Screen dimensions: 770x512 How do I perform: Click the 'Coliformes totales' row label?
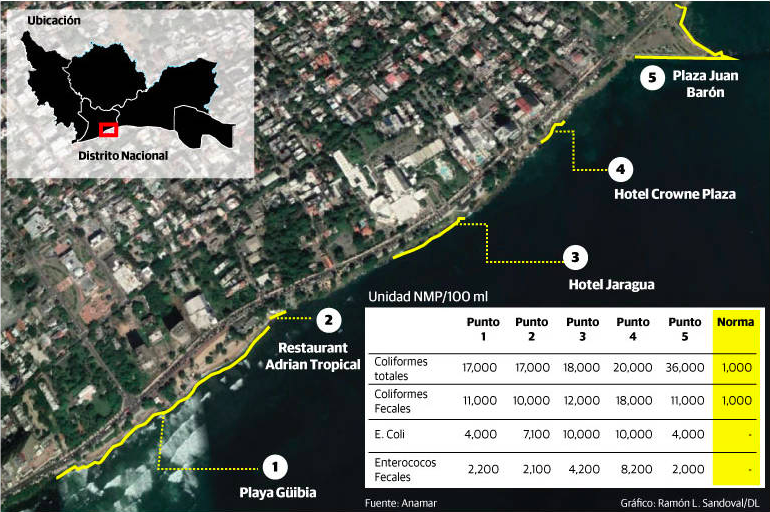[401, 369]
